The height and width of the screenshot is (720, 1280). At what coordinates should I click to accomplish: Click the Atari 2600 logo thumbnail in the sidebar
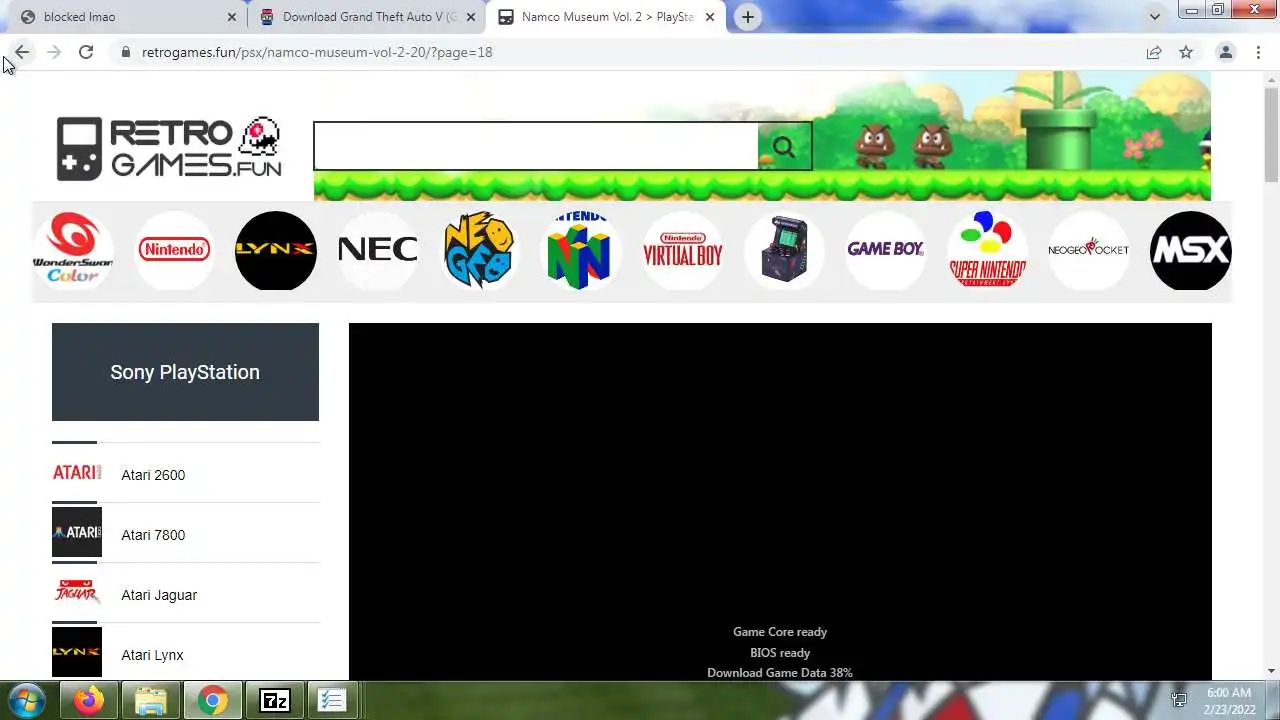[77, 472]
